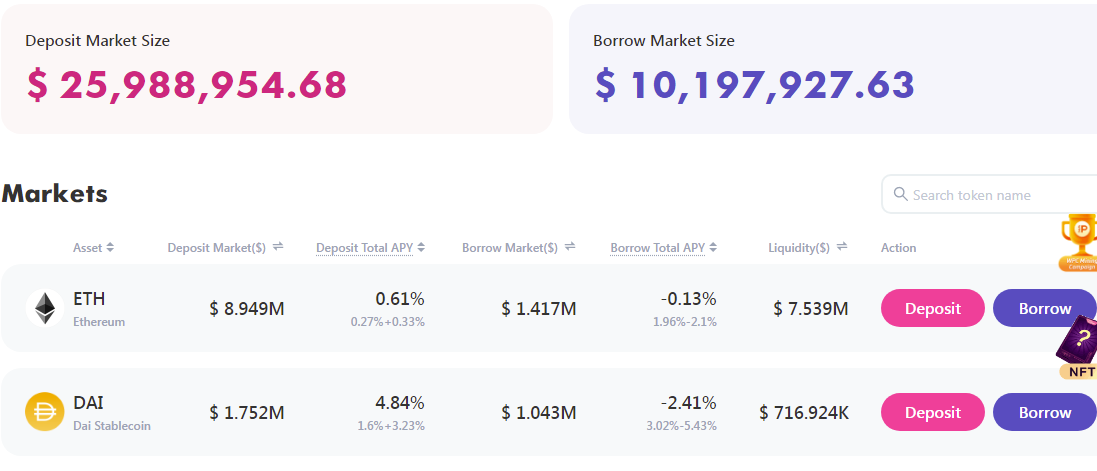The width and height of the screenshot is (1097, 471).
Task: Click the DAI stablecoin logo icon
Action: pos(45,412)
